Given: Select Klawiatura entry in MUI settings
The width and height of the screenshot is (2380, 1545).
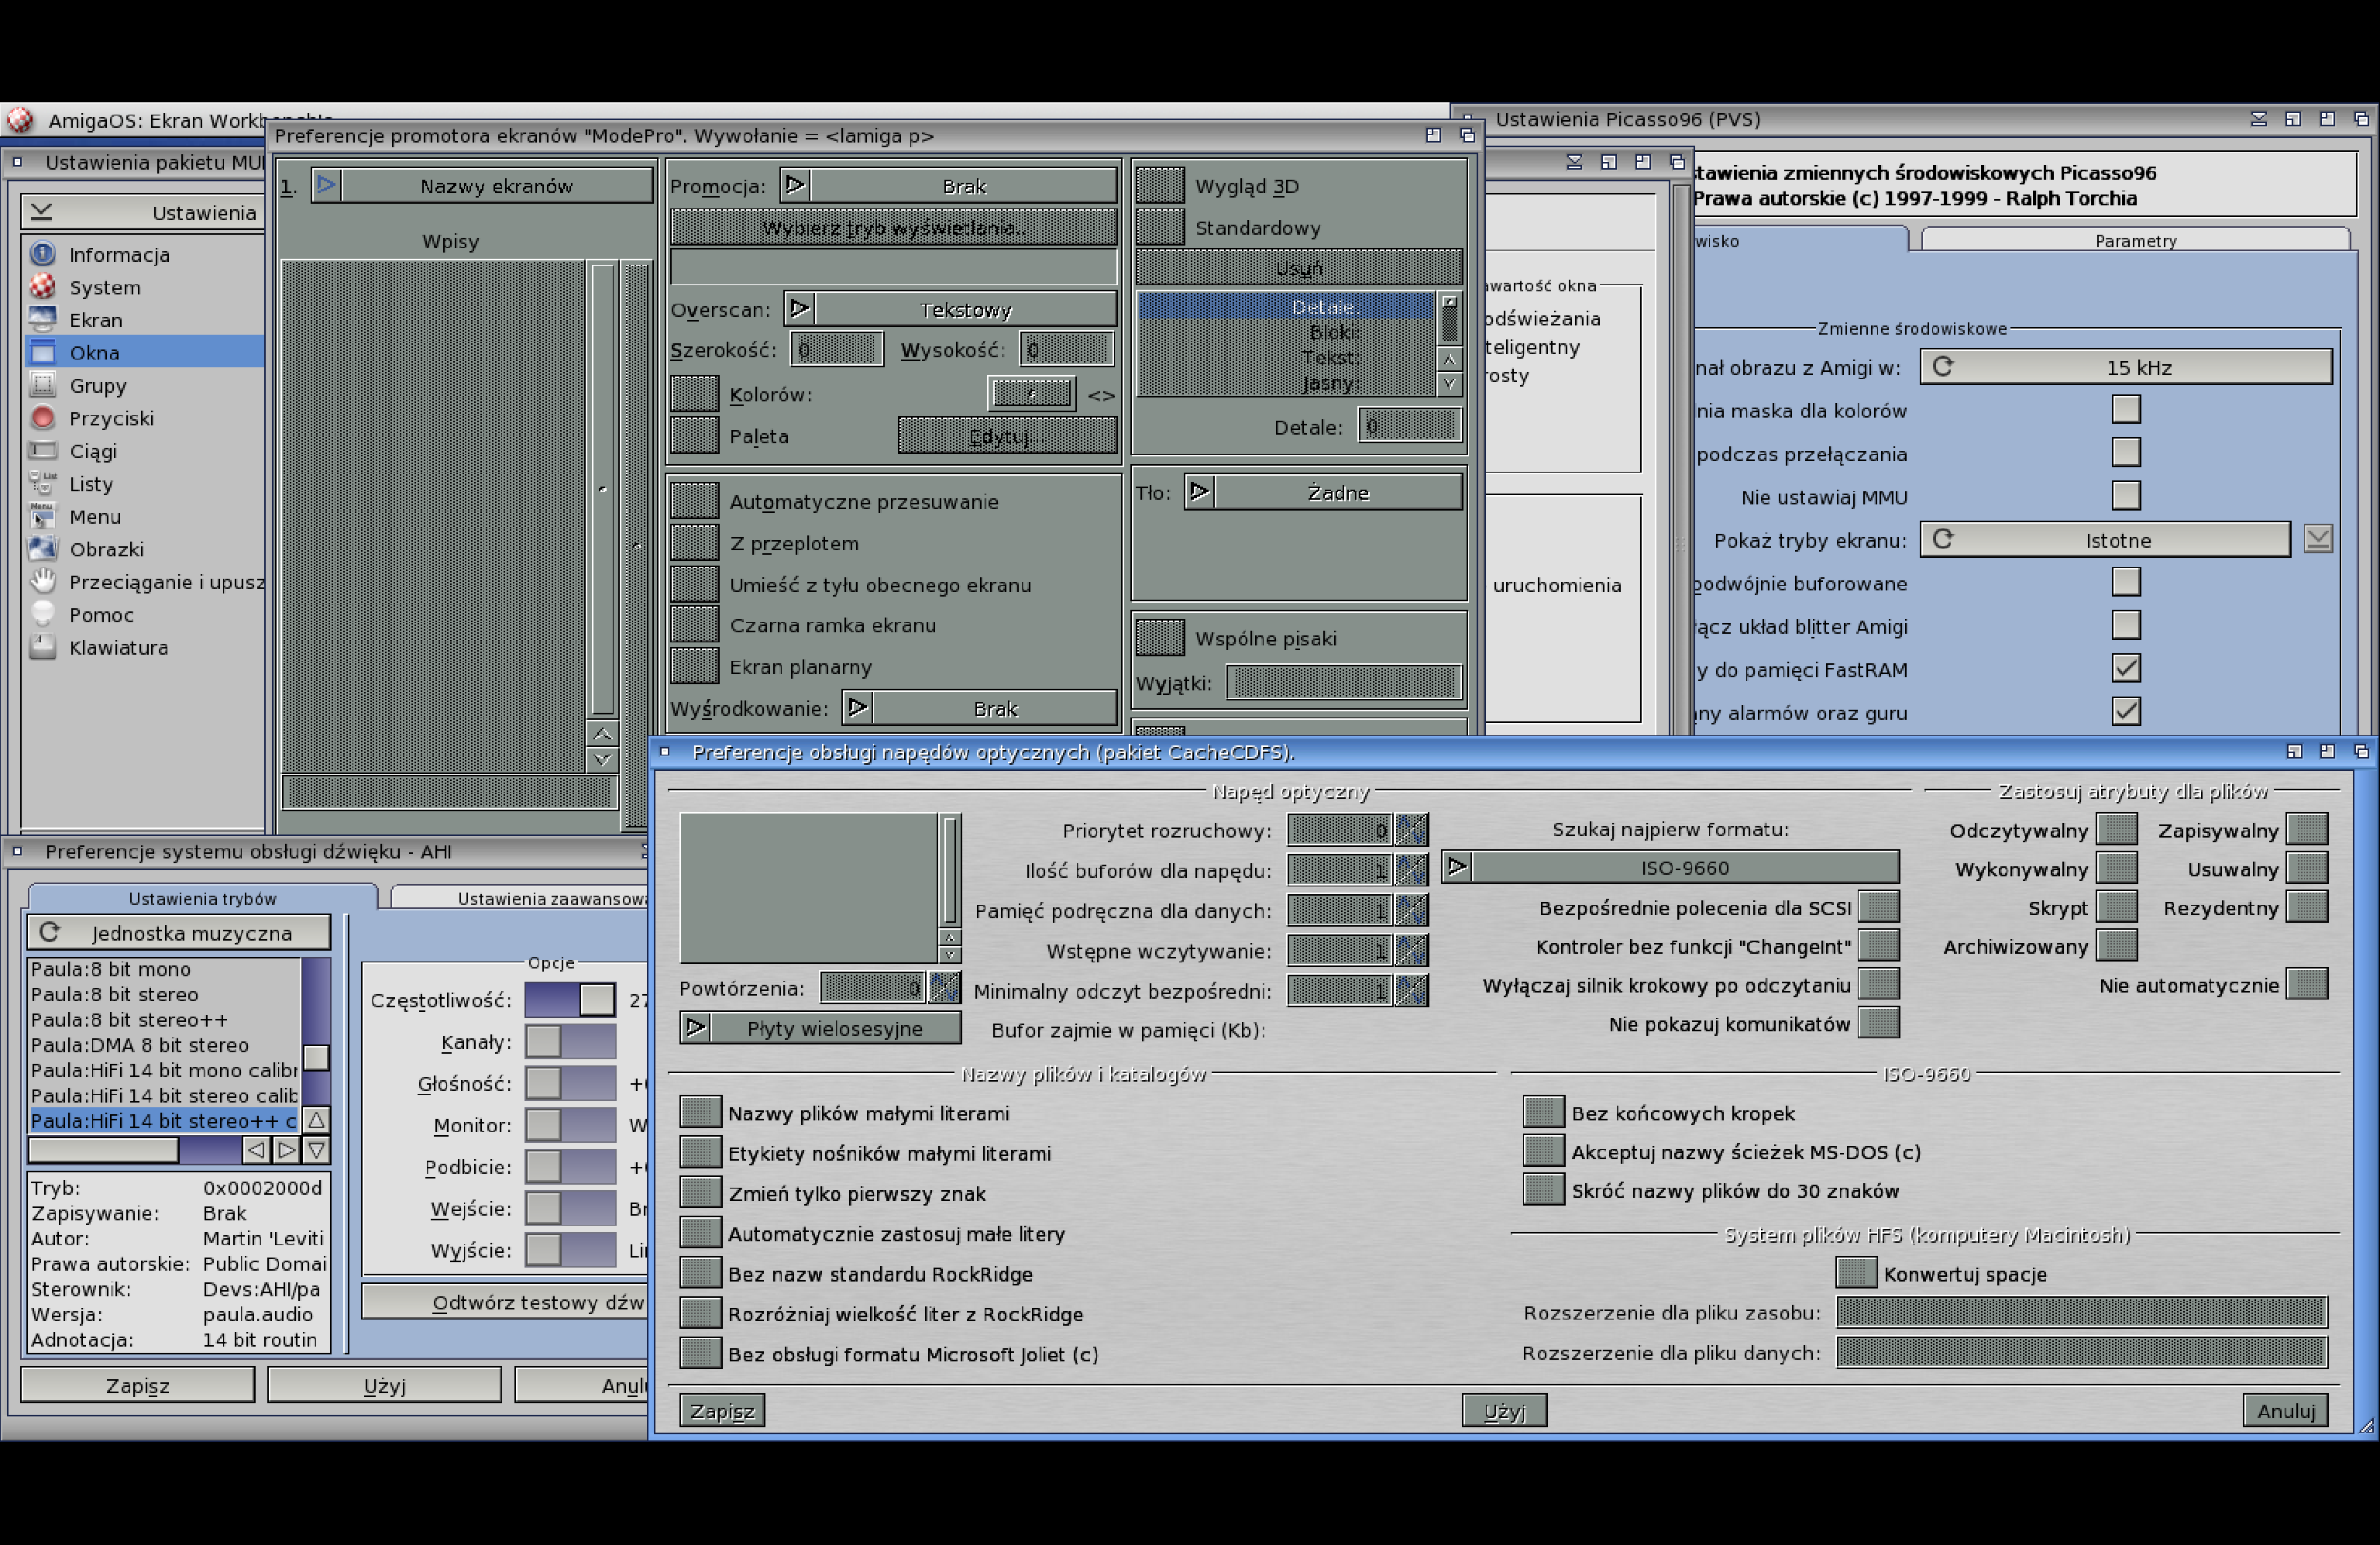Looking at the screenshot, I should coord(146,647).
